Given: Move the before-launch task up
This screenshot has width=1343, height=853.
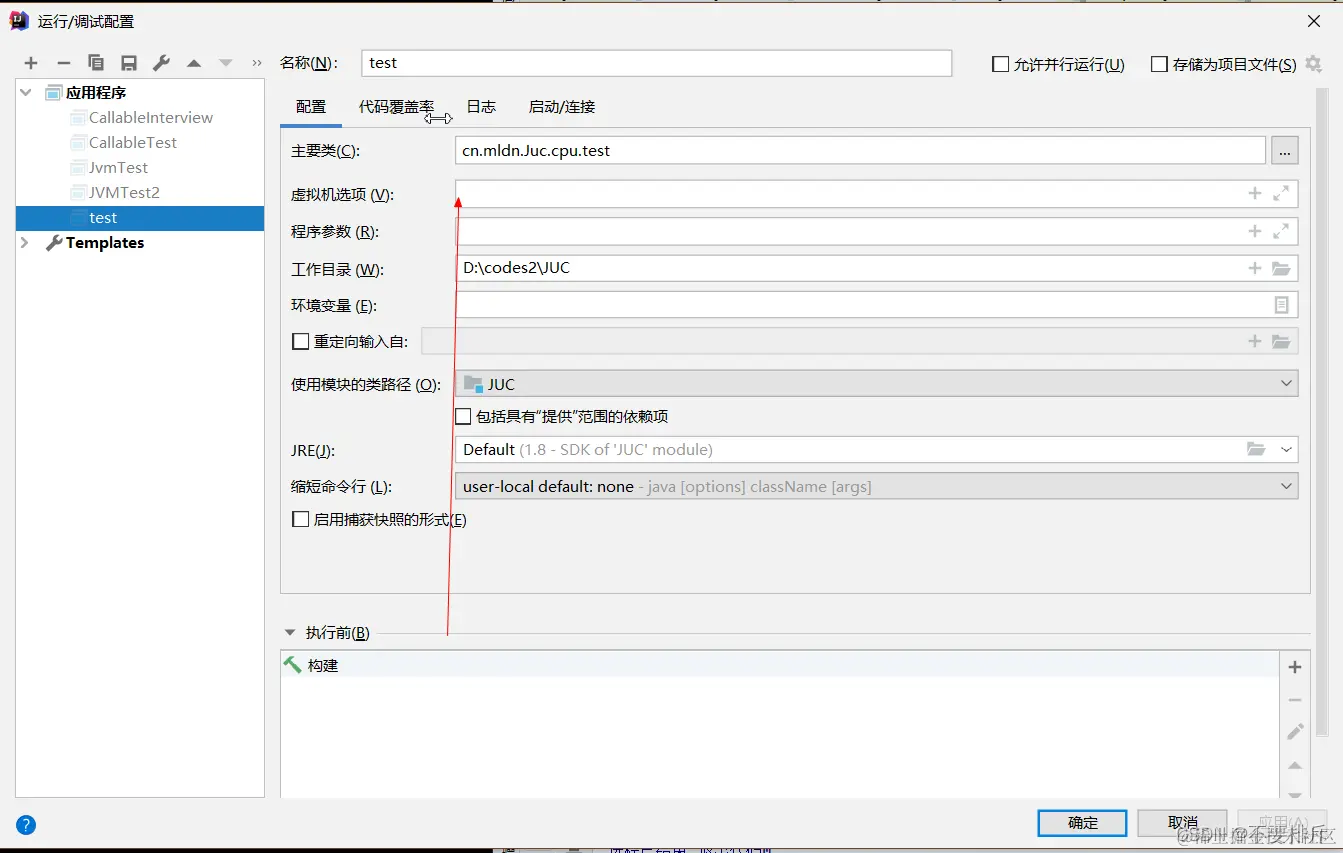Looking at the screenshot, I should 1295,766.
